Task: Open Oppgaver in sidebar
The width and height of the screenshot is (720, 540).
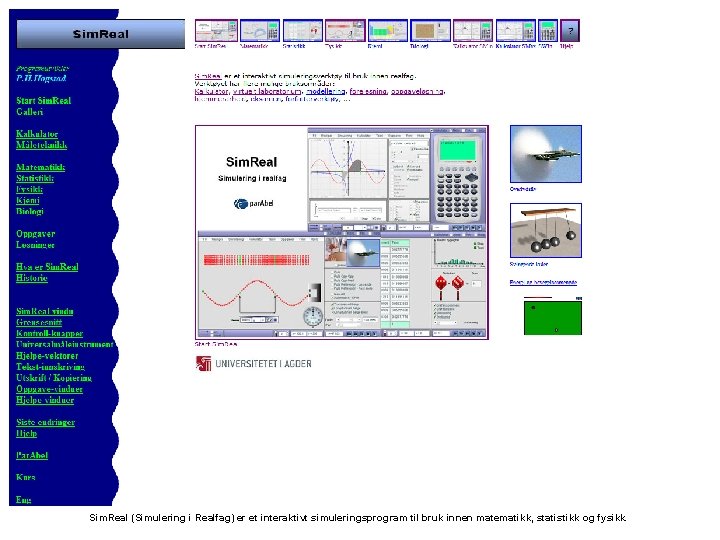Action: coord(35,234)
